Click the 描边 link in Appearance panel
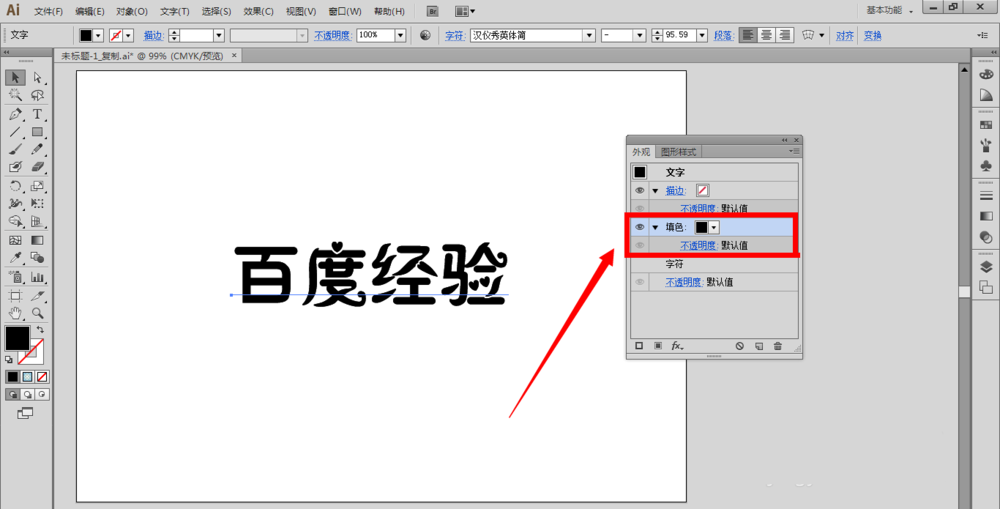This screenshot has height=509, width=1000. (675, 190)
